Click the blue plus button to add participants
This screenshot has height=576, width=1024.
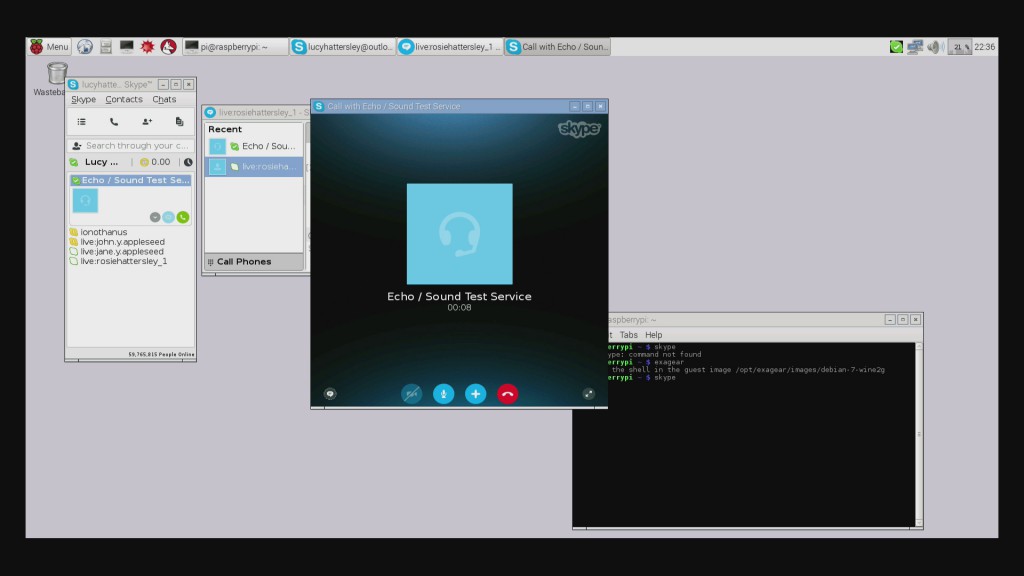tap(475, 394)
